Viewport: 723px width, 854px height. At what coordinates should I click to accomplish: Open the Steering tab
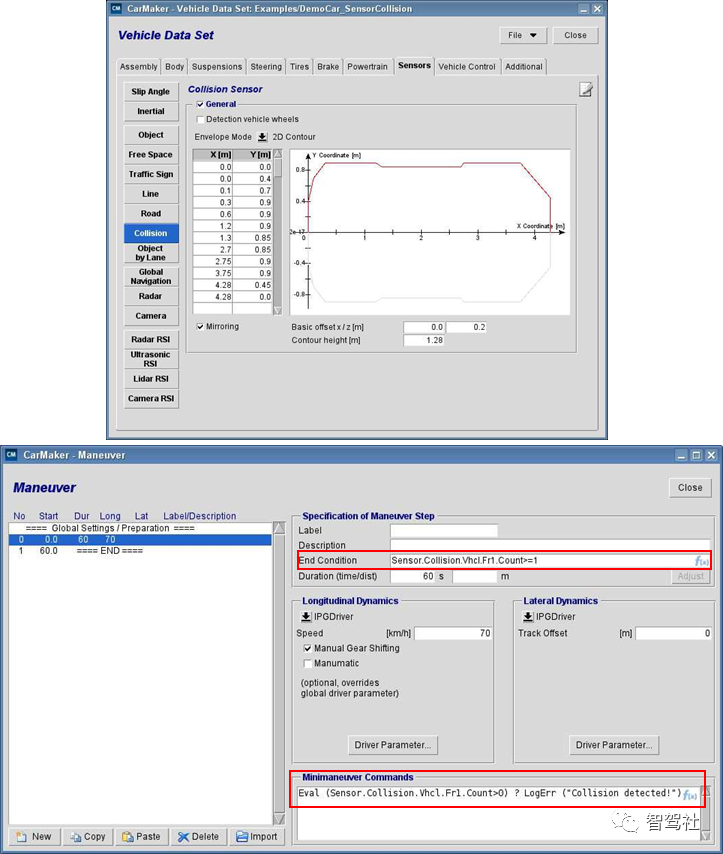[x=266, y=66]
